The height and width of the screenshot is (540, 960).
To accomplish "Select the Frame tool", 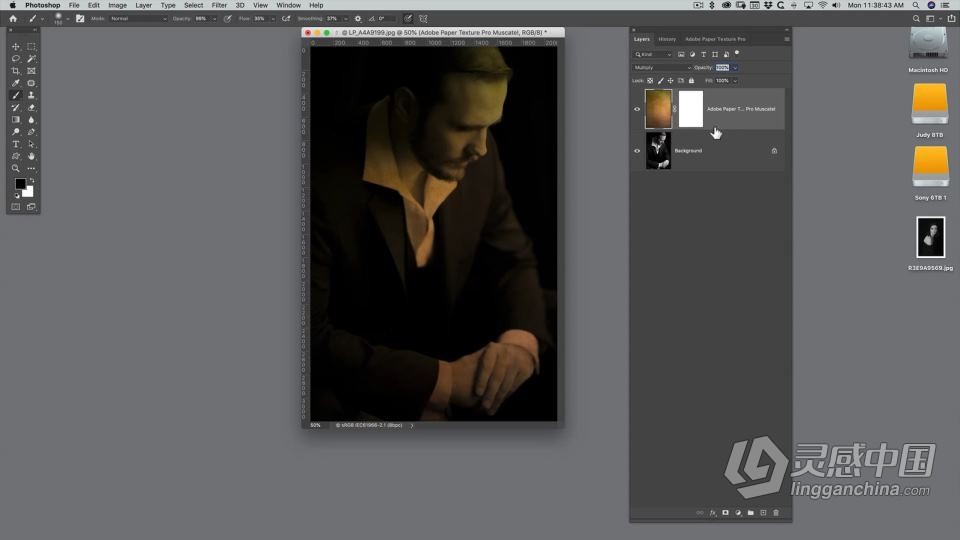I will [x=31, y=71].
